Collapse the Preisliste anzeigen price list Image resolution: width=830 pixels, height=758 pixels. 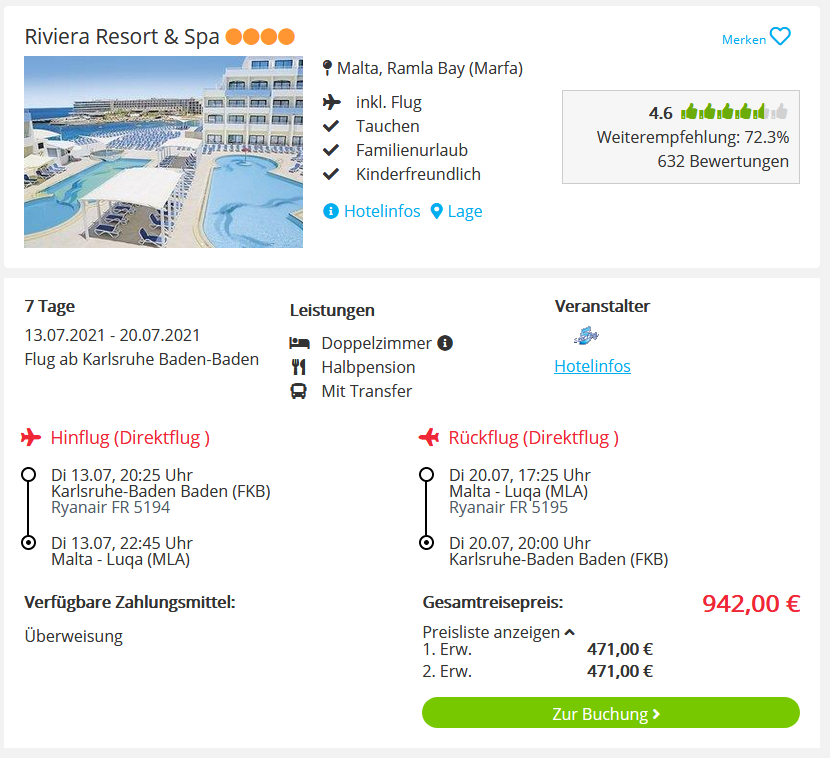click(498, 632)
